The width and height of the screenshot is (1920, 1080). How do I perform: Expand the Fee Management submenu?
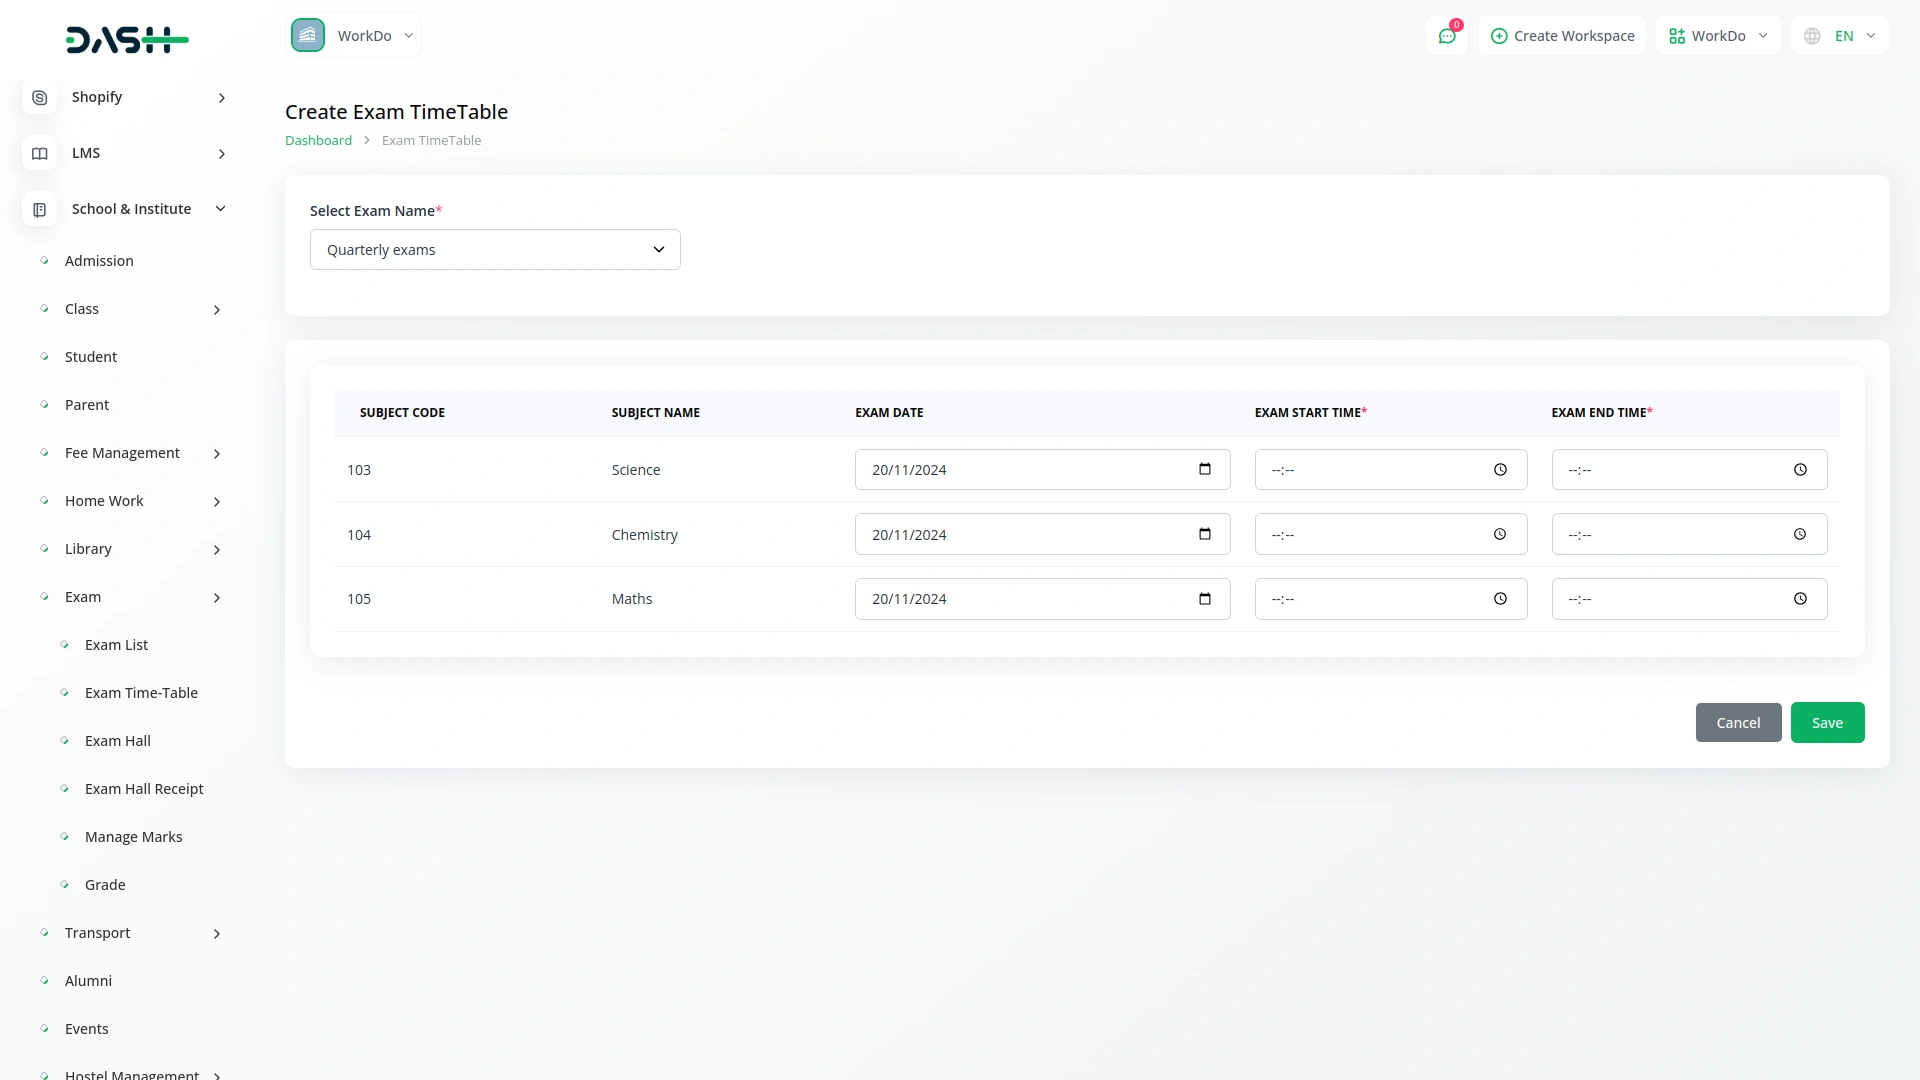click(217, 454)
